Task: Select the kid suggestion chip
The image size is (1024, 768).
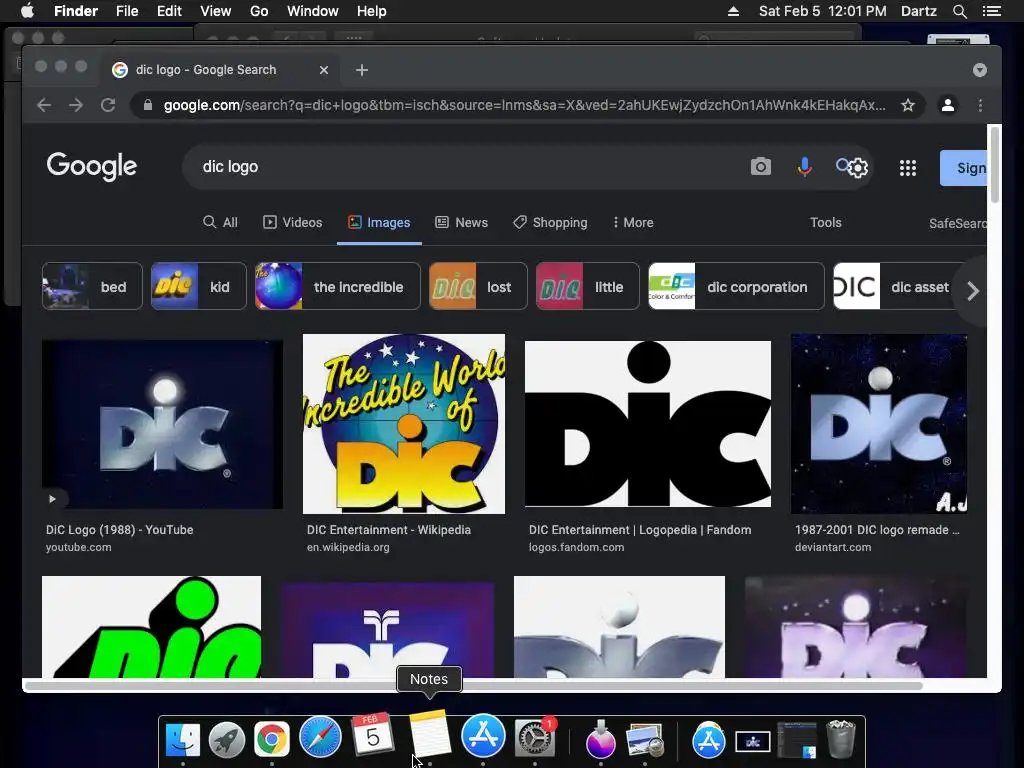Action: [x=199, y=286]
